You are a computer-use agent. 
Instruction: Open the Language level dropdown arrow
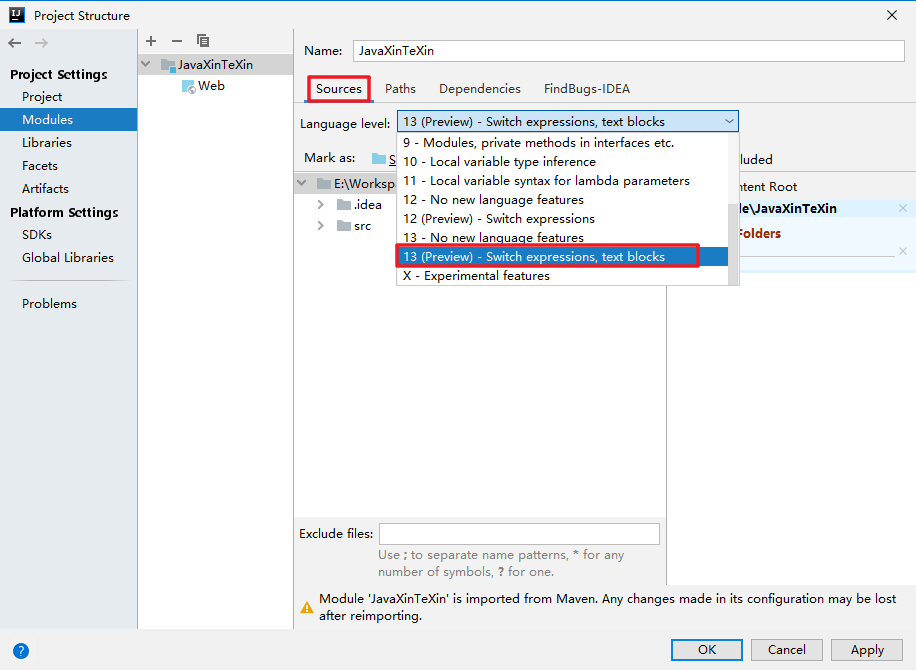click(x=729, y=121)
